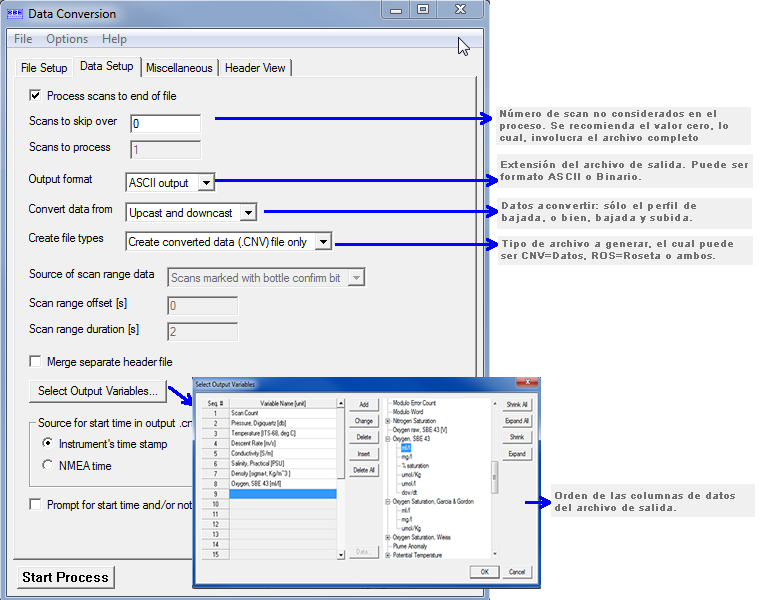Viewport: 760px width, 600px height.
Task: Expand Nitrogen Saturation tree node
Action: pos(387,421)
